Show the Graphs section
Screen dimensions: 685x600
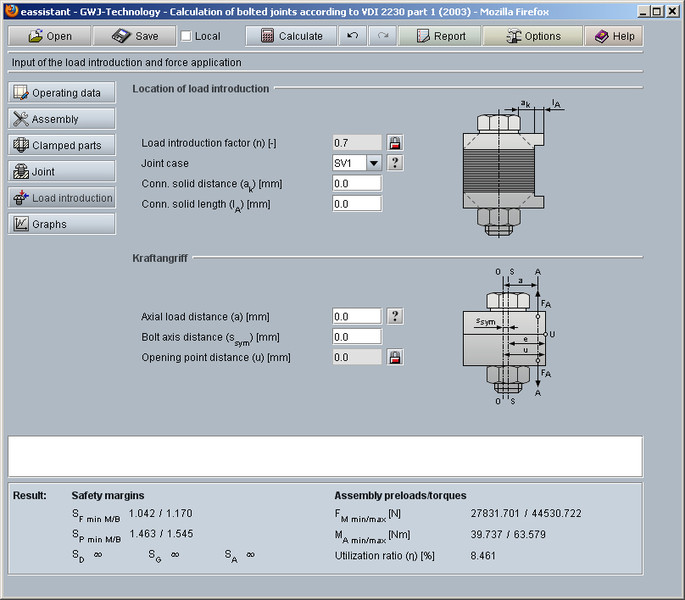tap(62, 224)
